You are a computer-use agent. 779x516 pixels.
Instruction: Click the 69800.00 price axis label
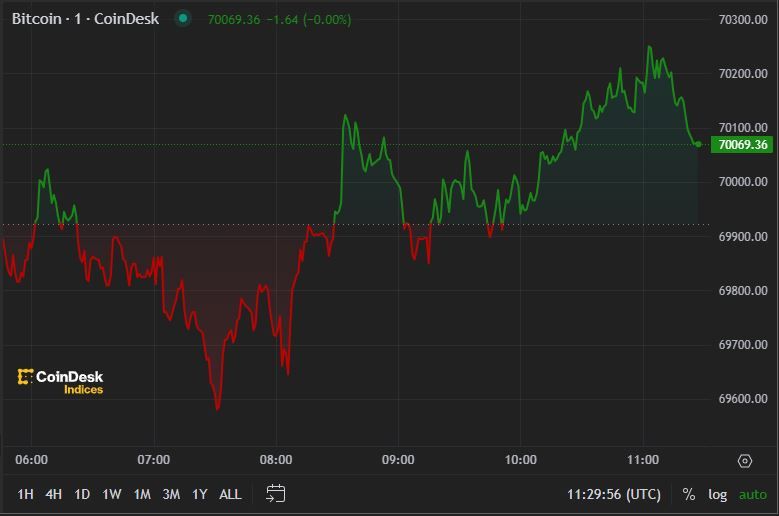[x=743, y=291]
